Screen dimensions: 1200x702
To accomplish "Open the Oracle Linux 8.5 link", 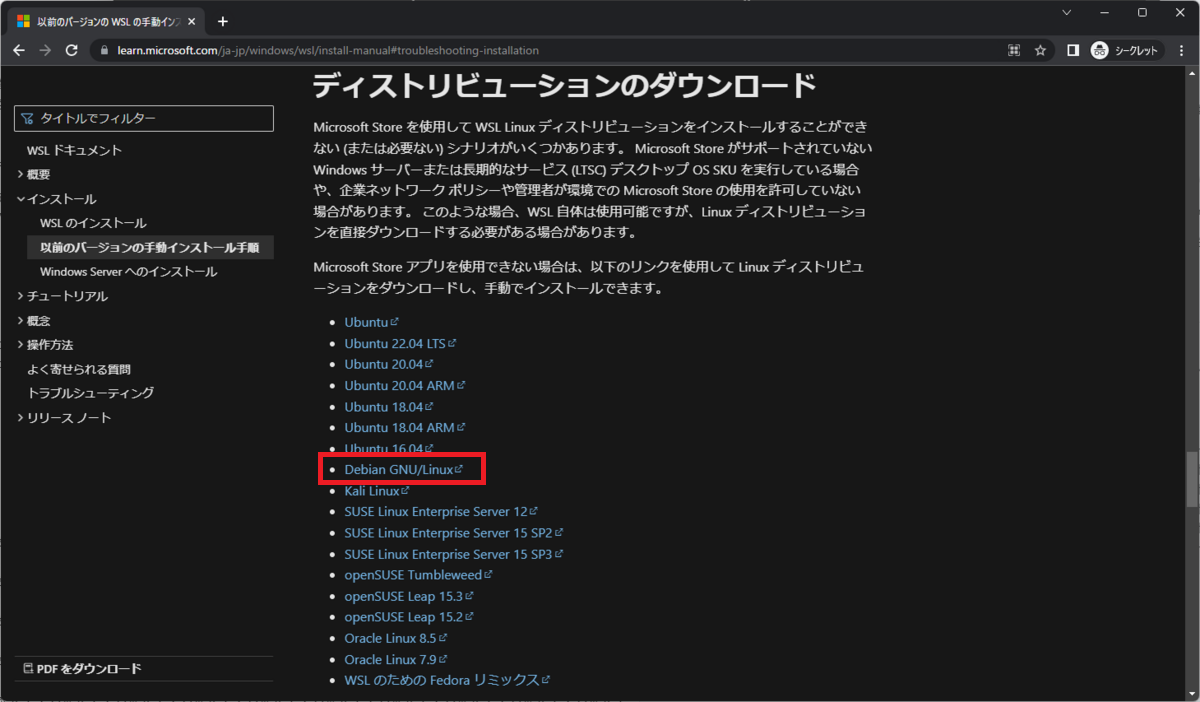I will (x=396, y=638).
